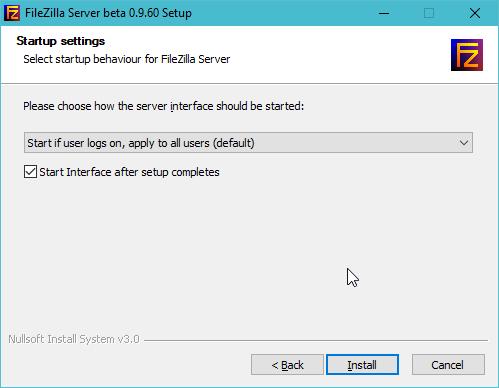
Task: Click the dropdown chevron arrow
Action: [x=464, y=143]
